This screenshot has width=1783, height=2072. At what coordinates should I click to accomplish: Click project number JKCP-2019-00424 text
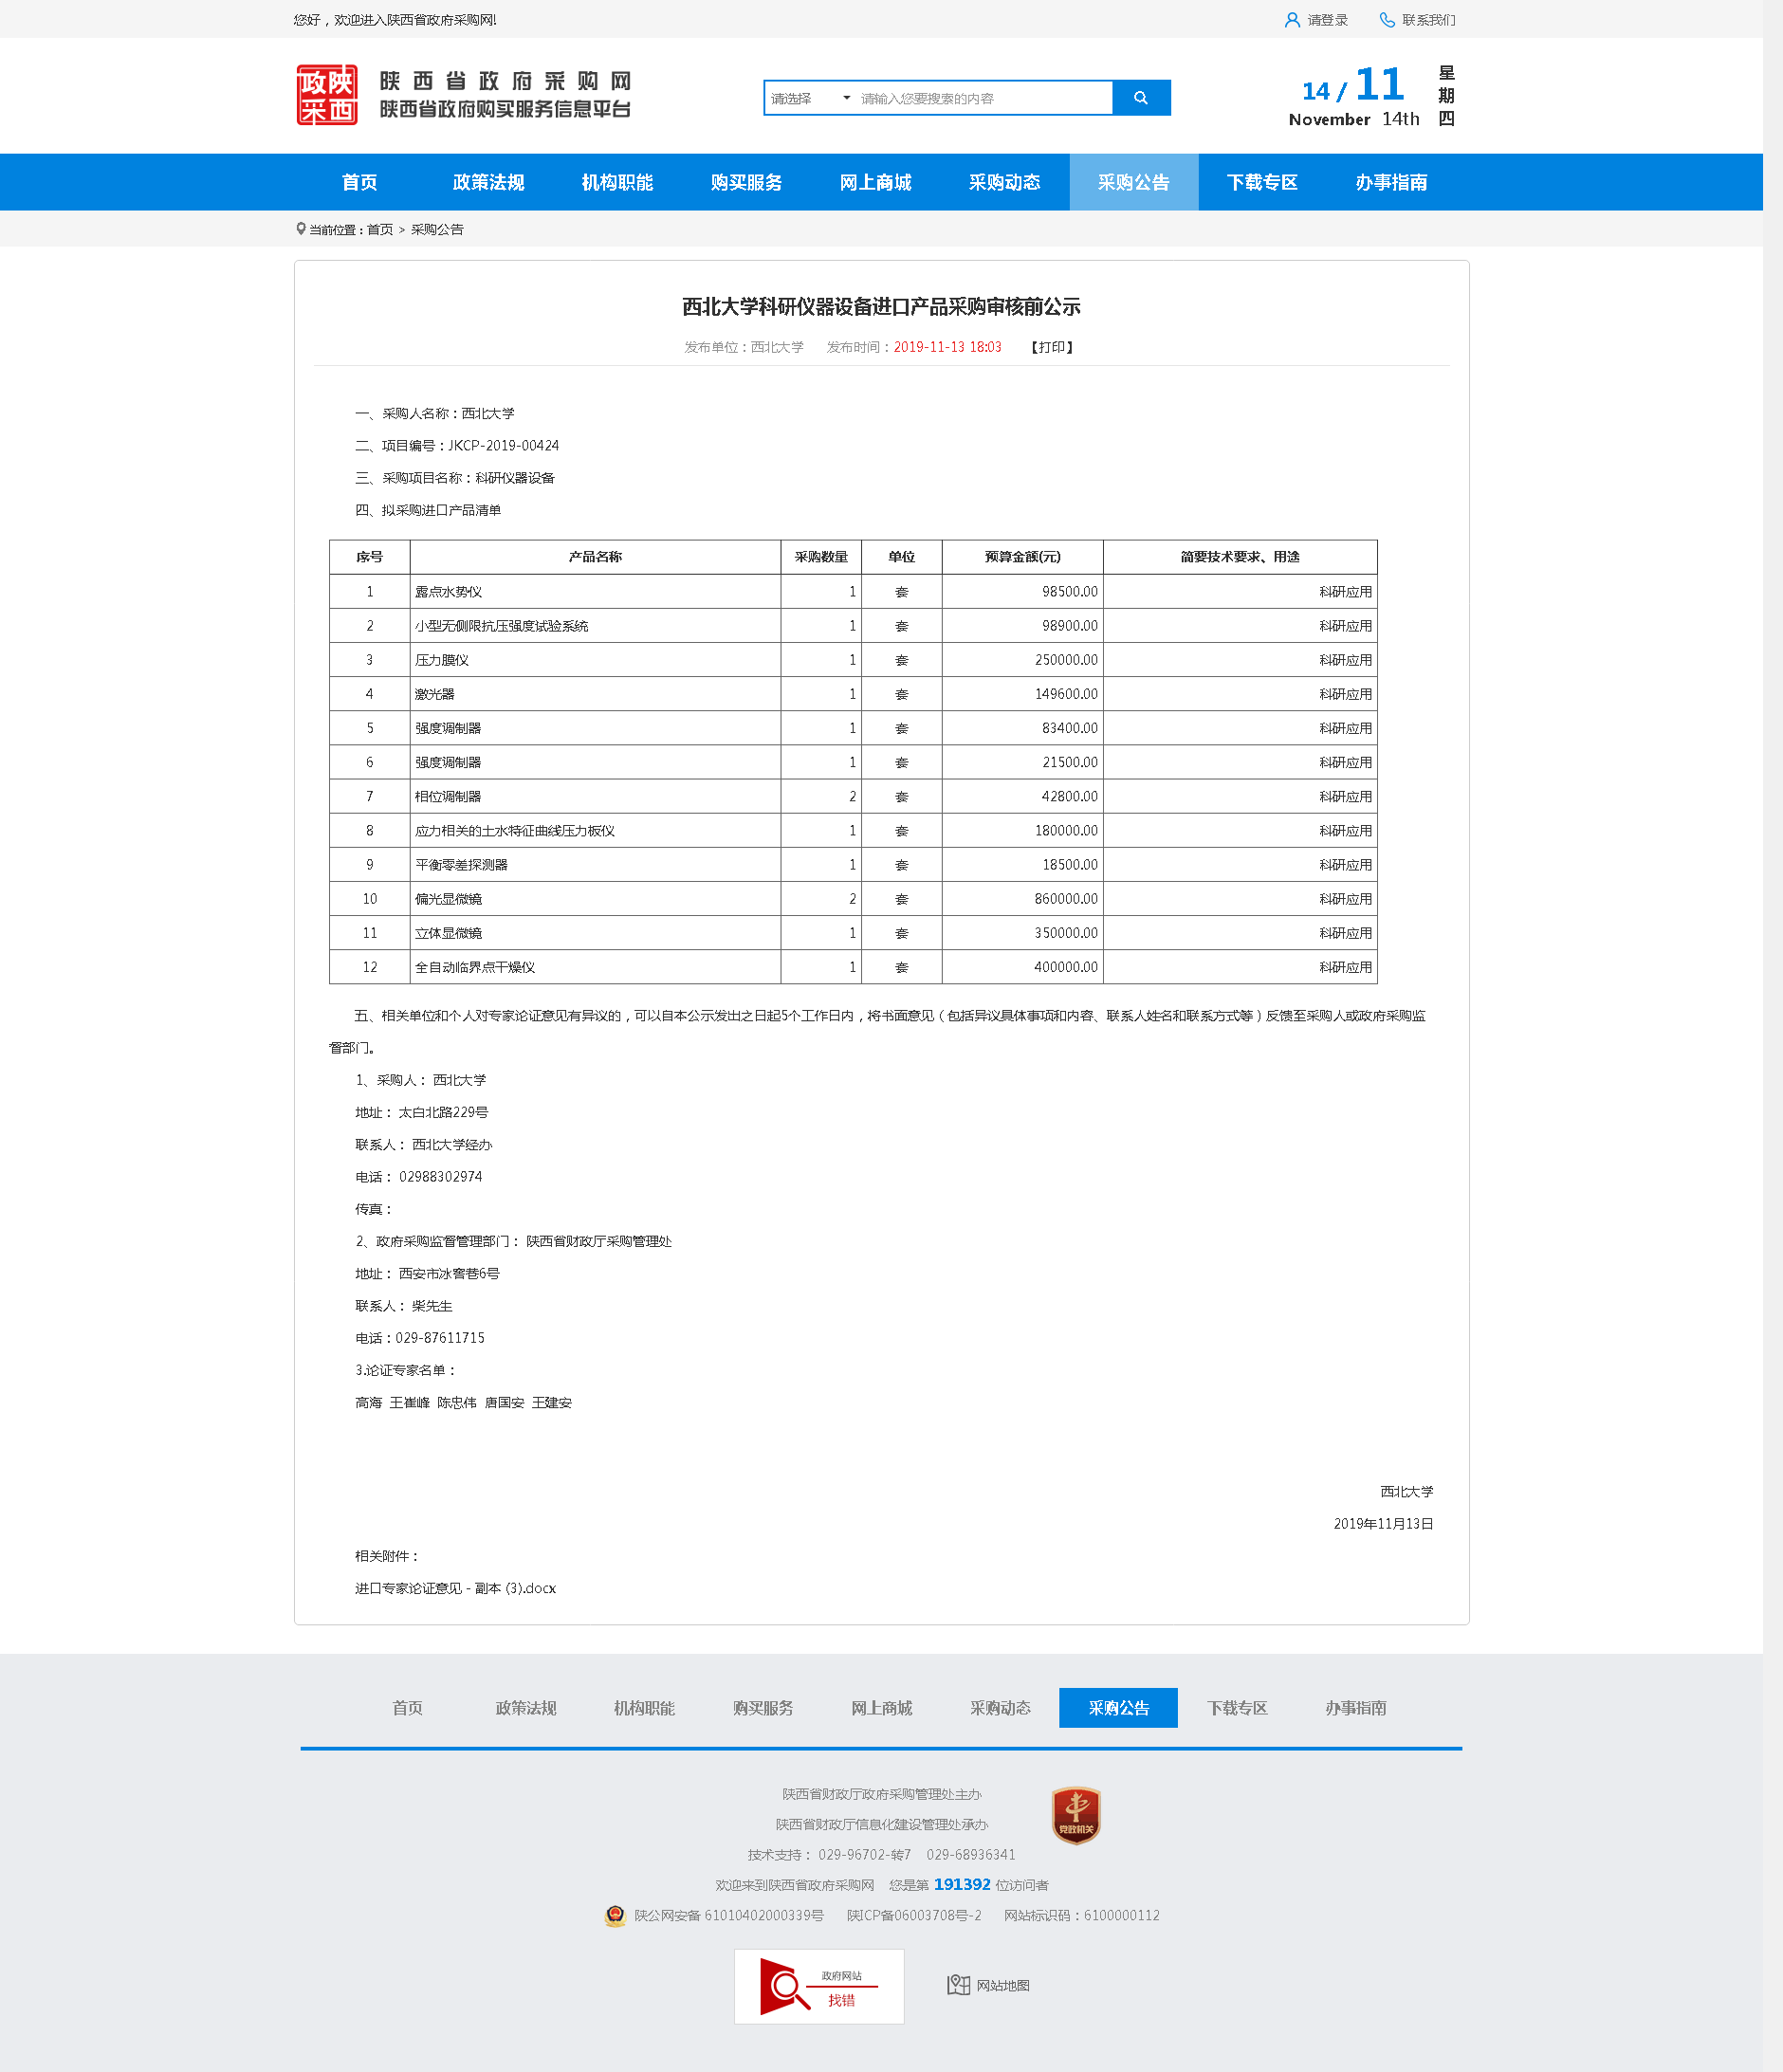pos(503,446)
